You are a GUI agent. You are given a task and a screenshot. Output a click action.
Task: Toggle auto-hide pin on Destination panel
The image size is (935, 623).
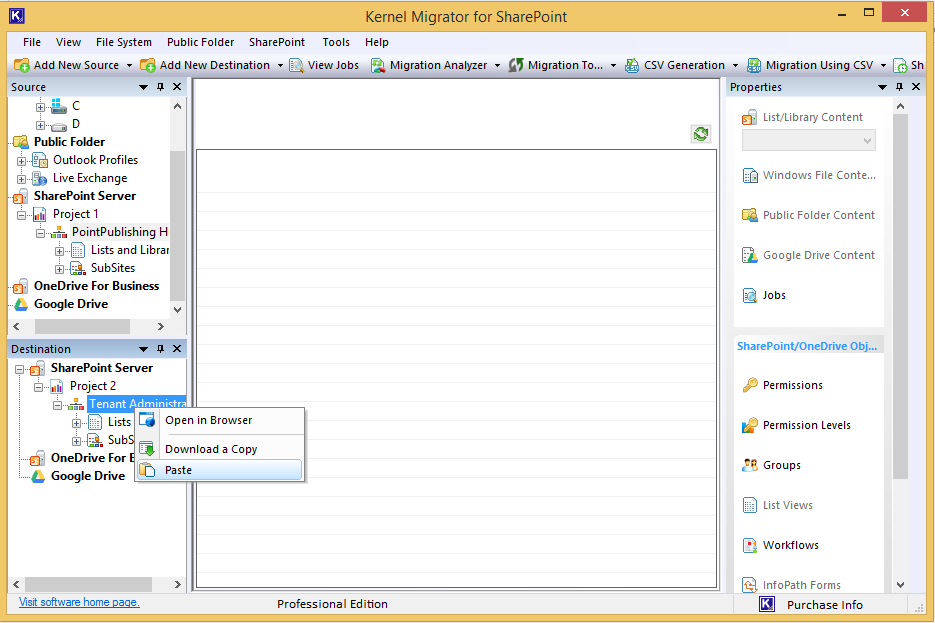point(160,349)
